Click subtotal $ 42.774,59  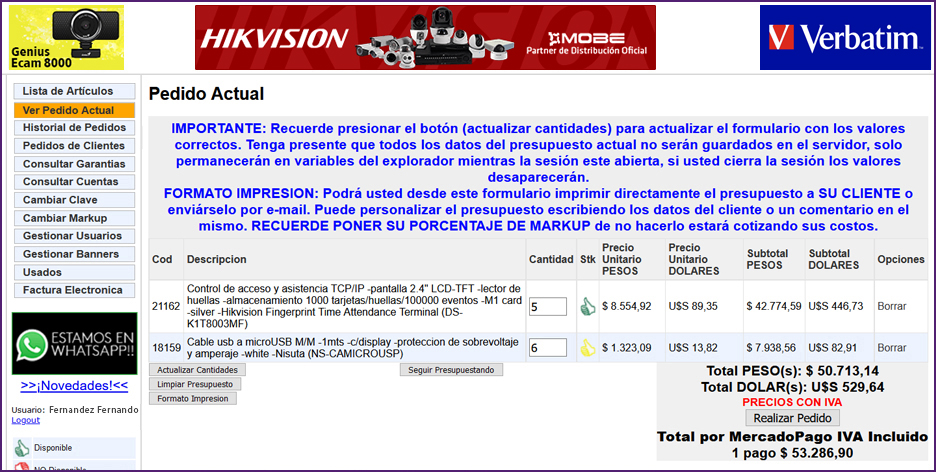point(774,307)
